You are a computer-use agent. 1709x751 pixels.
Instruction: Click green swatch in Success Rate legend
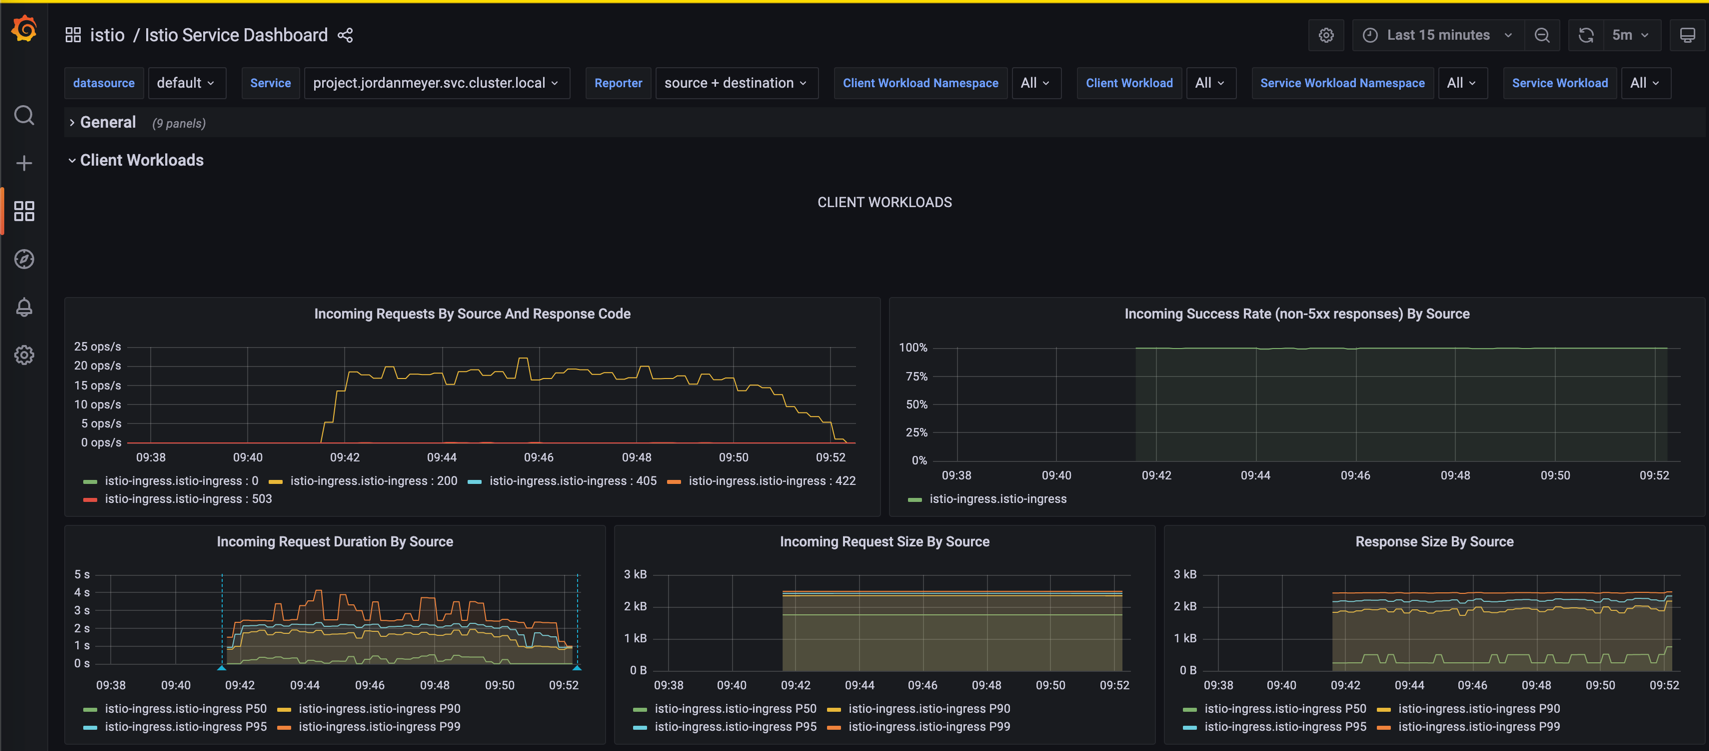[x=915, y=500]
